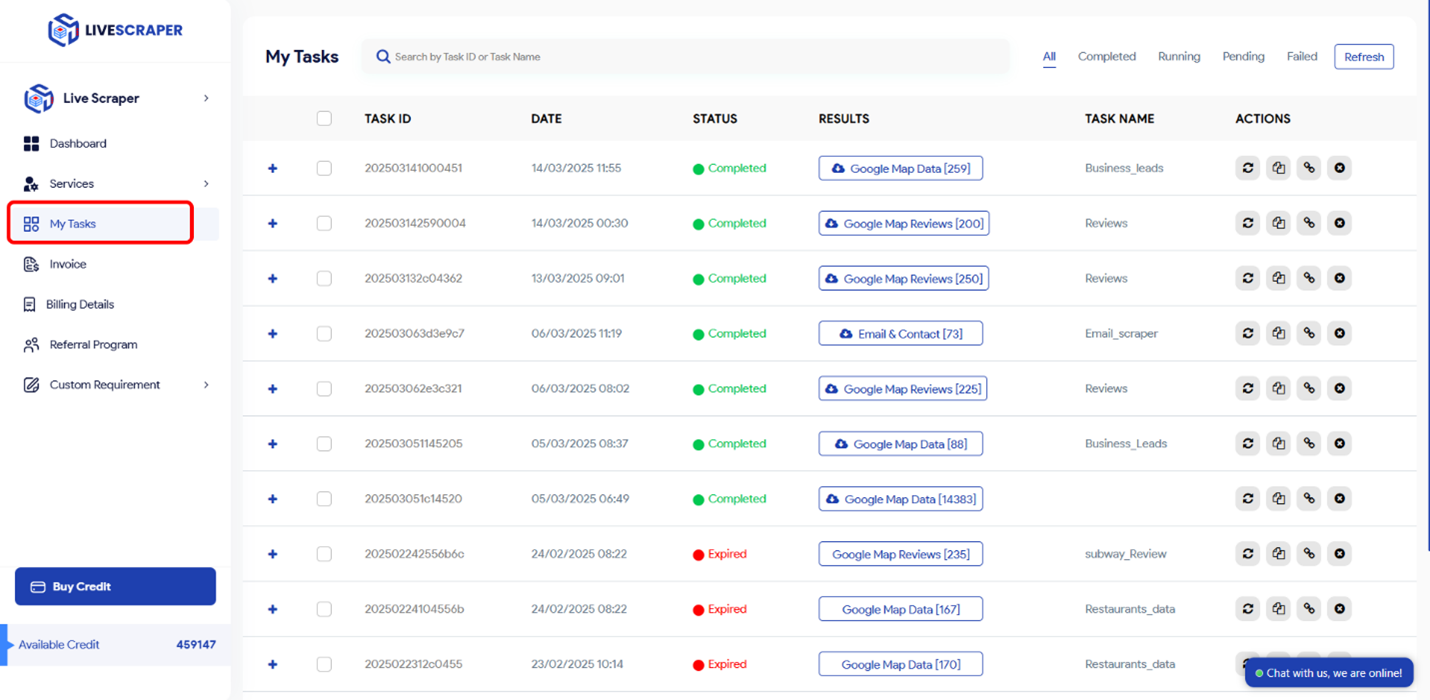1430x700 pixels.
Task: Duplicate task 202503142590004 via copy icon
Action: click(1278, 223)
